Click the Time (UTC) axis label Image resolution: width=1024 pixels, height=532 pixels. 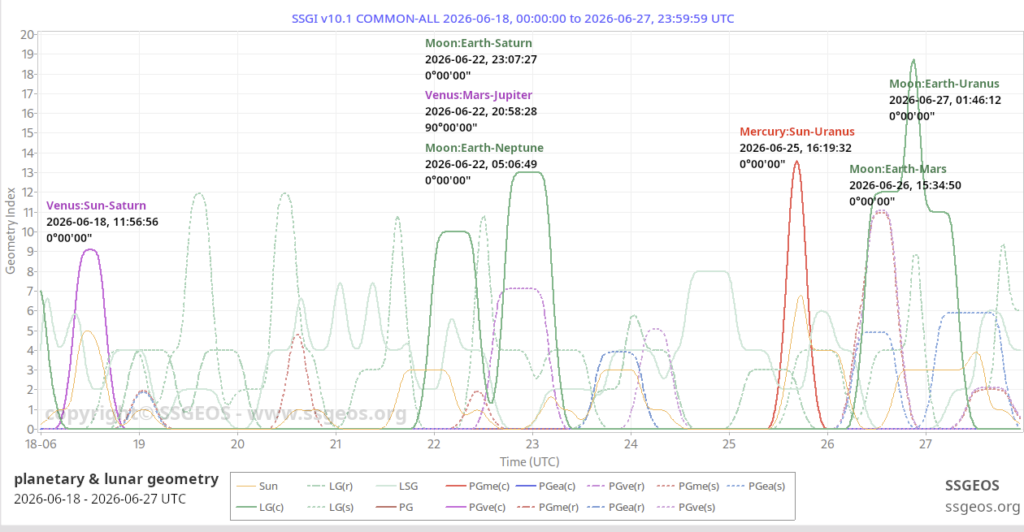[x=530, y=462]
